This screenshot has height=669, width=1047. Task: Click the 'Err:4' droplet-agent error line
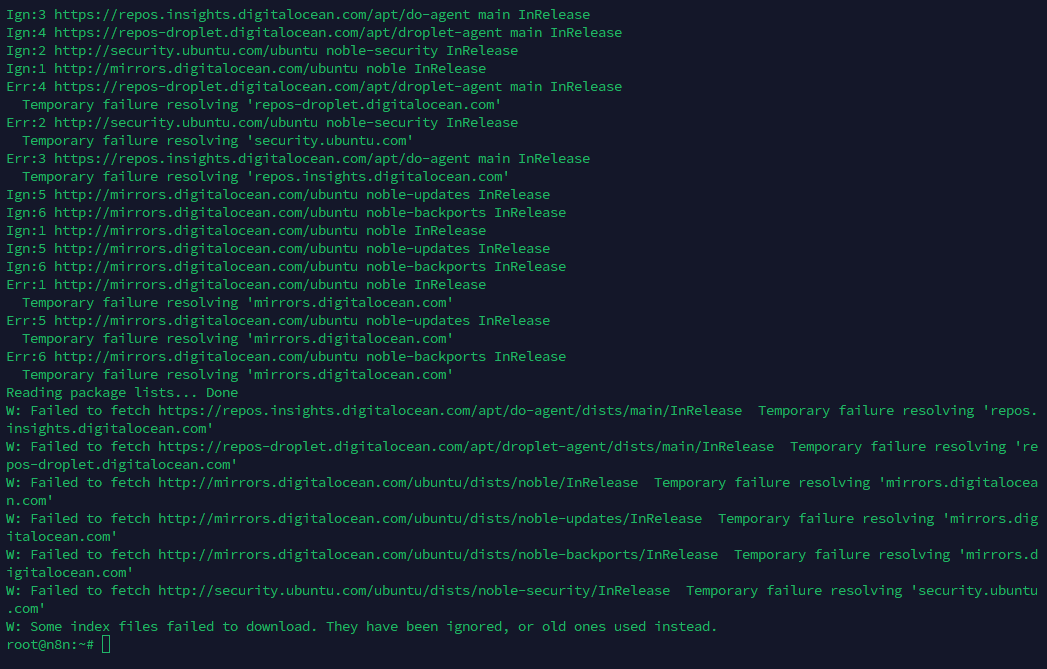point(314,86)
